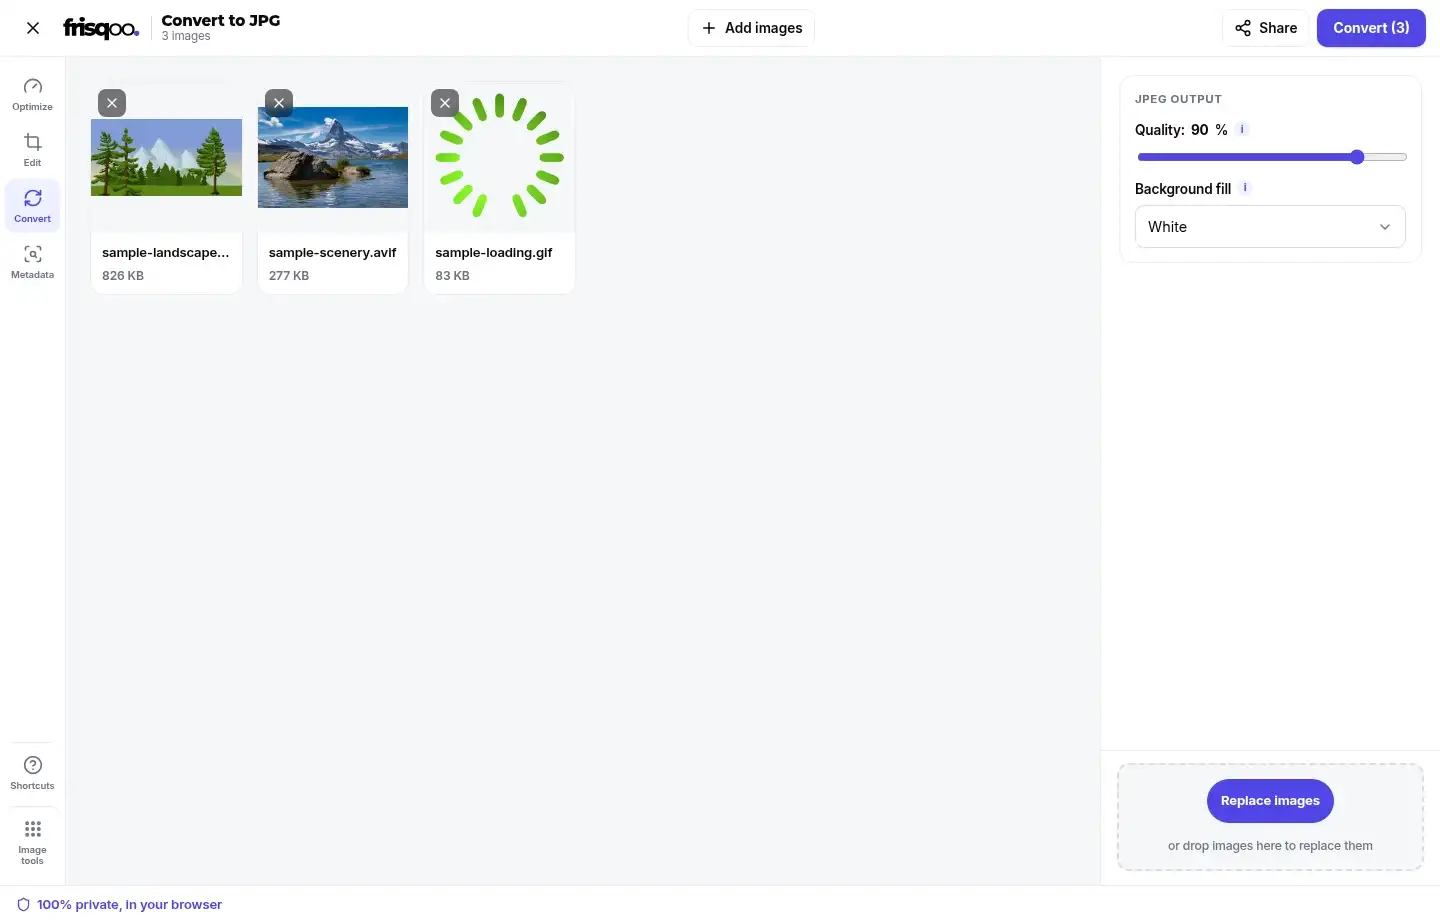
Task: Open the Edit crop tool
Action: [33, 150]
